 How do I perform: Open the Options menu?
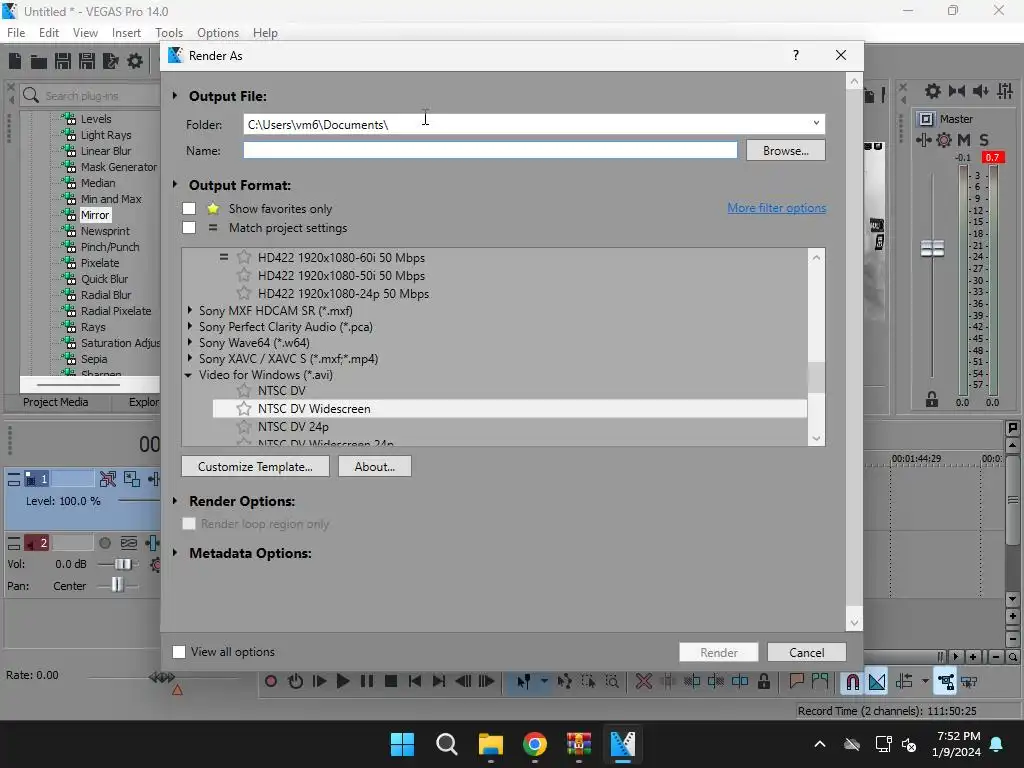pyautogui.click(x=218, y=33)
